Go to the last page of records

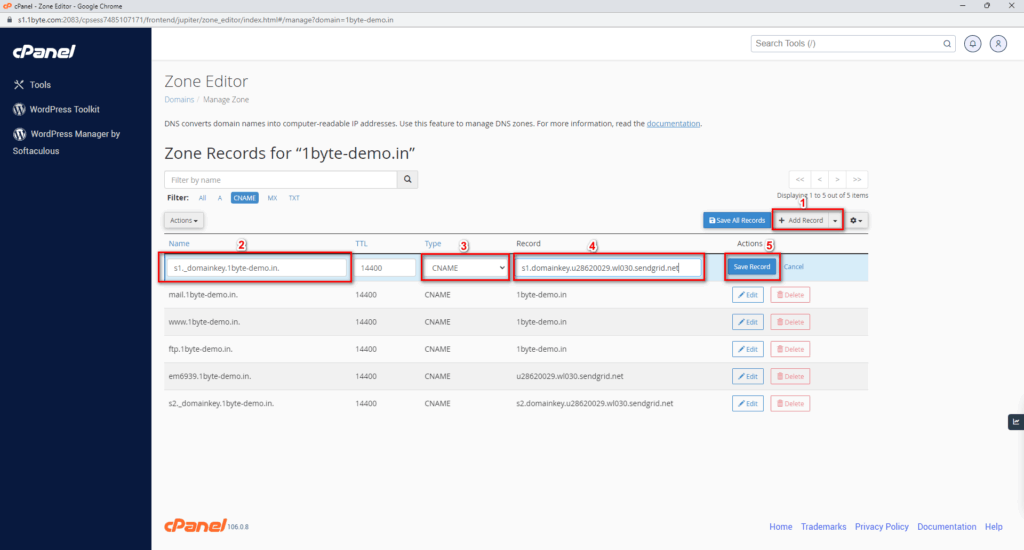click(x=857, y=180)
